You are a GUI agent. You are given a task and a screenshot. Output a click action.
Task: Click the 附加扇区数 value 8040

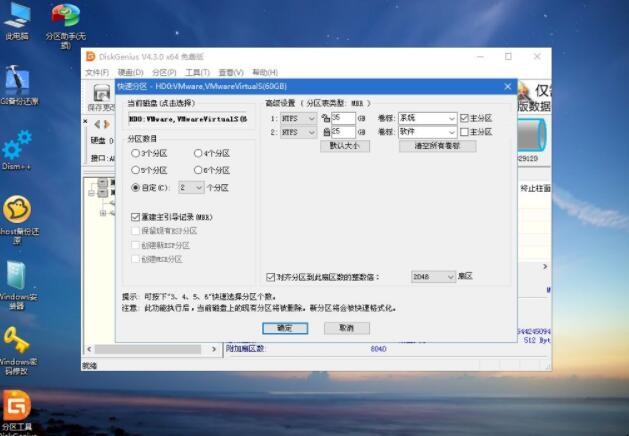coord(378,349)
